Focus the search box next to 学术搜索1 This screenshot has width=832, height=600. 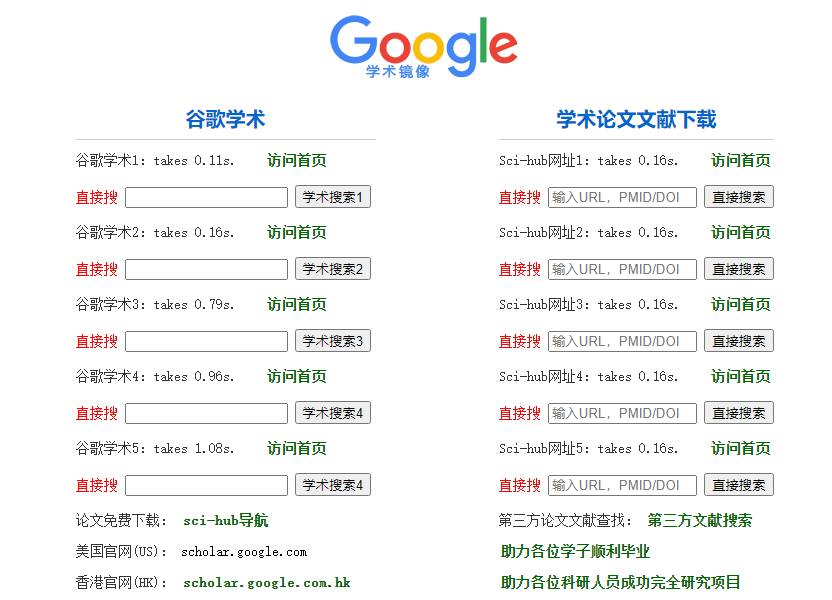(x=206, y=197)
